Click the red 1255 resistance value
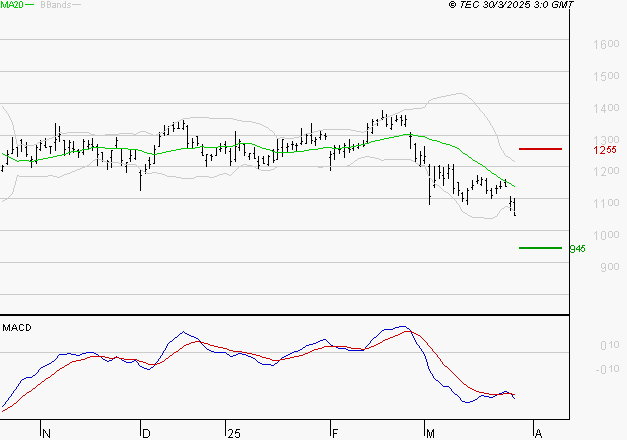 [x=605, y=150]
